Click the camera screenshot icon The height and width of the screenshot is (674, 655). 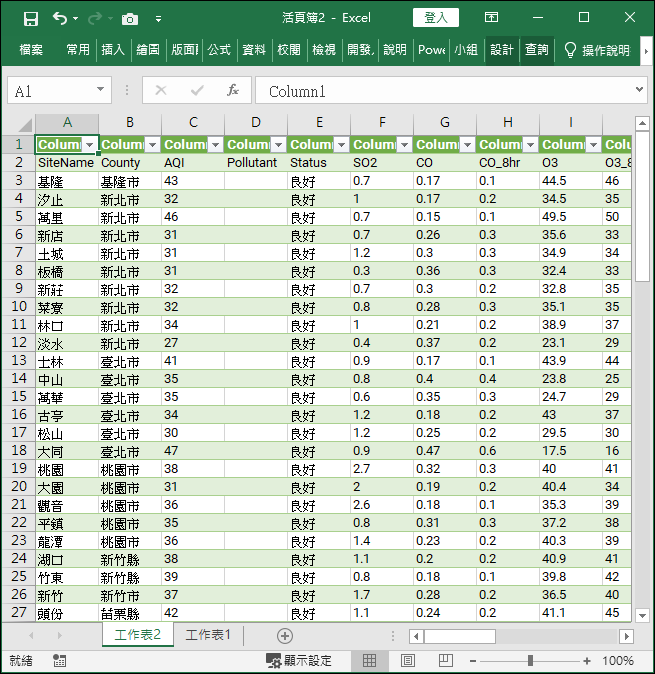(x=130, y=19)
